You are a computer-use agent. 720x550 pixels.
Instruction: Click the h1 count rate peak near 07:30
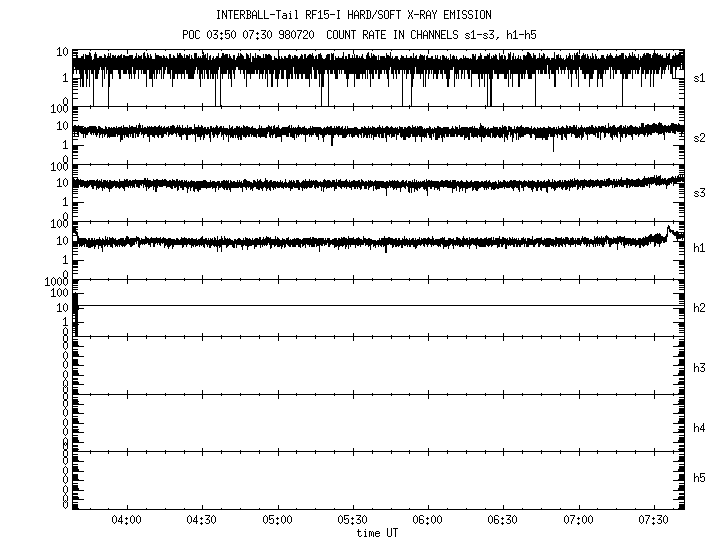coord(668,230)
